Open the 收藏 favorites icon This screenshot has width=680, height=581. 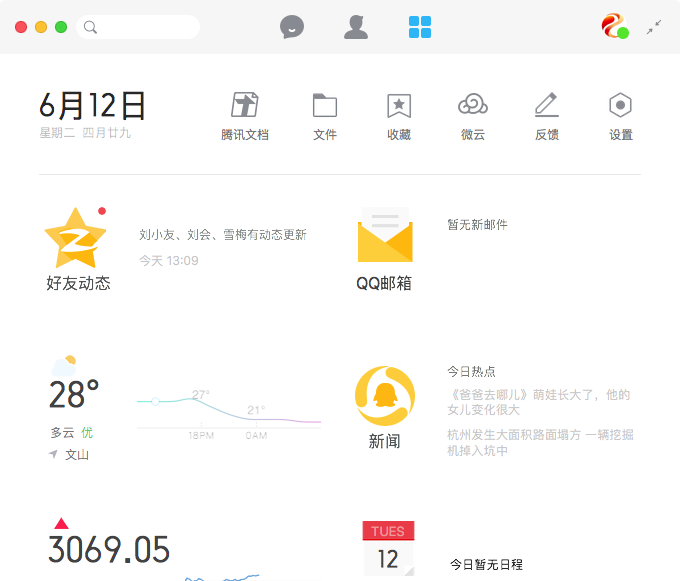tap(399, 105)
